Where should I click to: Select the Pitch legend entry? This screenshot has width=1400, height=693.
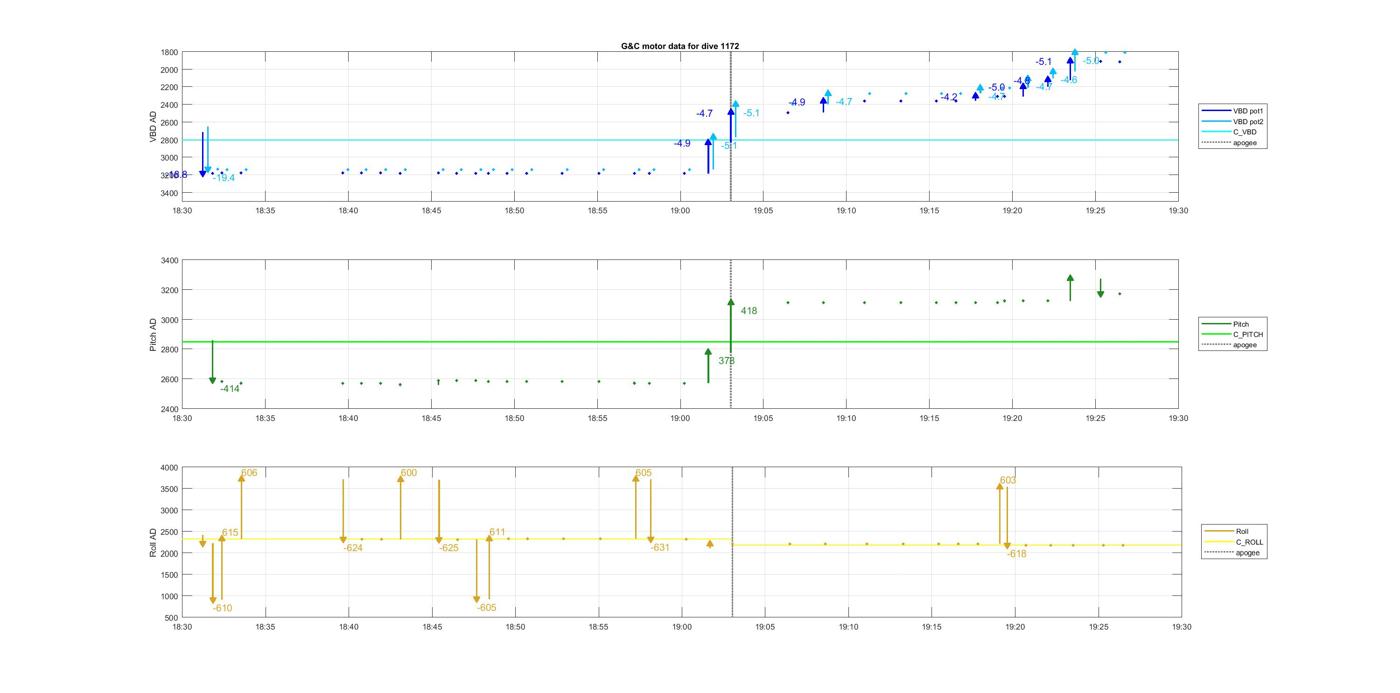[x=1232, y=324]
